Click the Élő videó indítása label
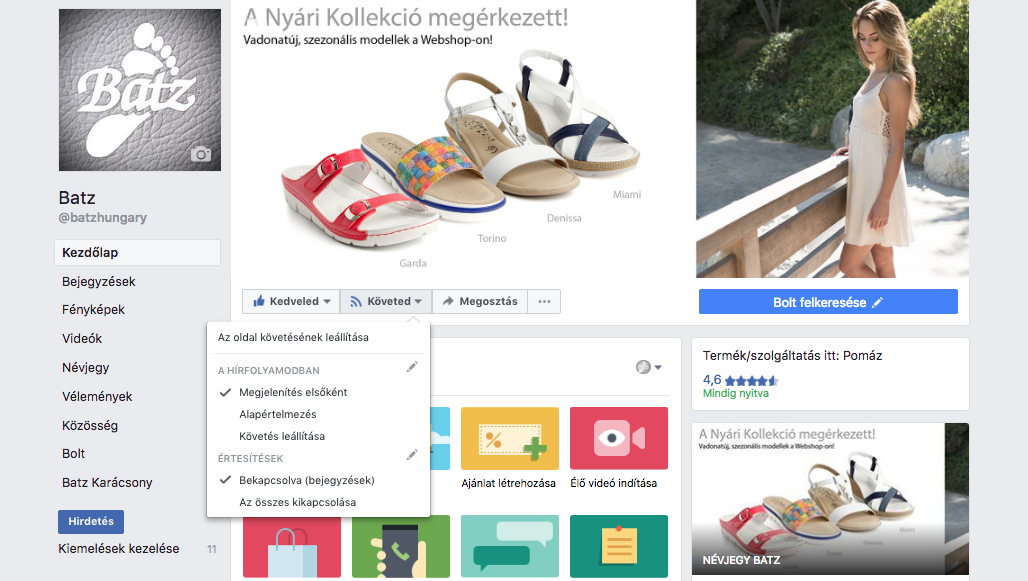The width and height of the screenshot is (1028, 581). (x=614, y=483)
